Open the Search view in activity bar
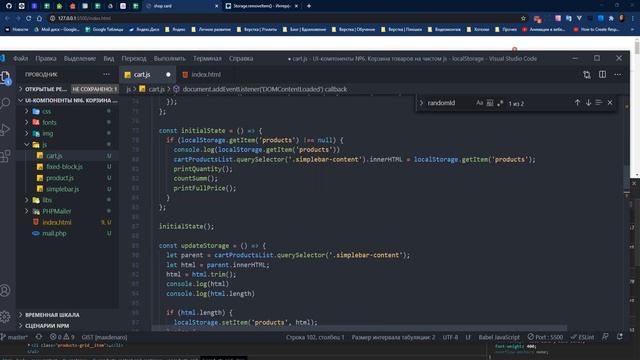This screenshot has width=640, height=360. click(6, 103)
